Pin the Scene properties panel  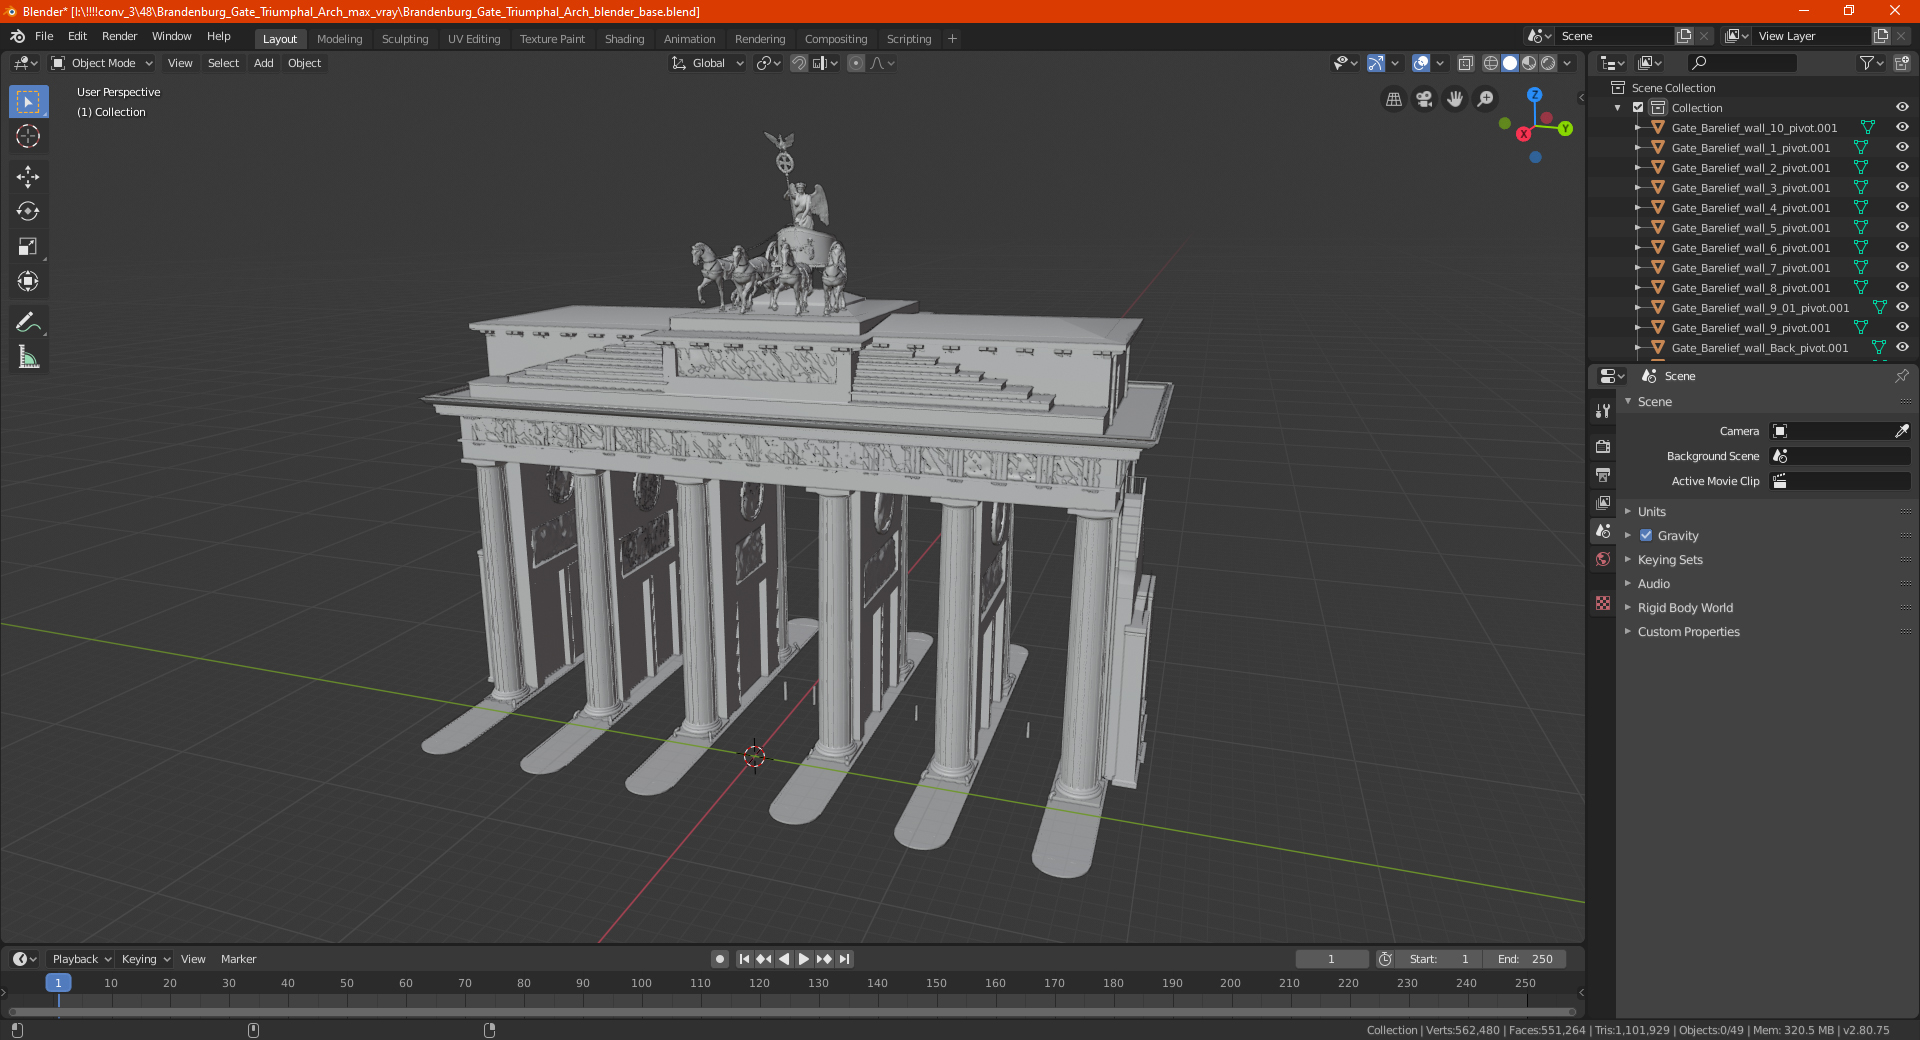point(1901,376)
